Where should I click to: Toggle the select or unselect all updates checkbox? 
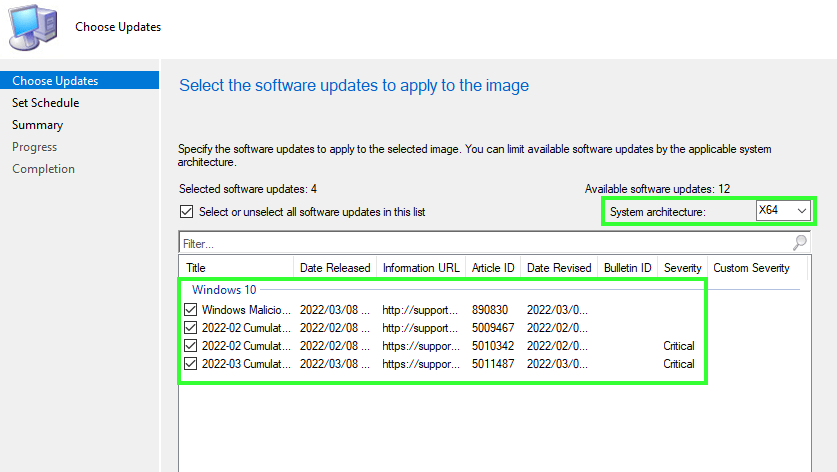[186, 212]
